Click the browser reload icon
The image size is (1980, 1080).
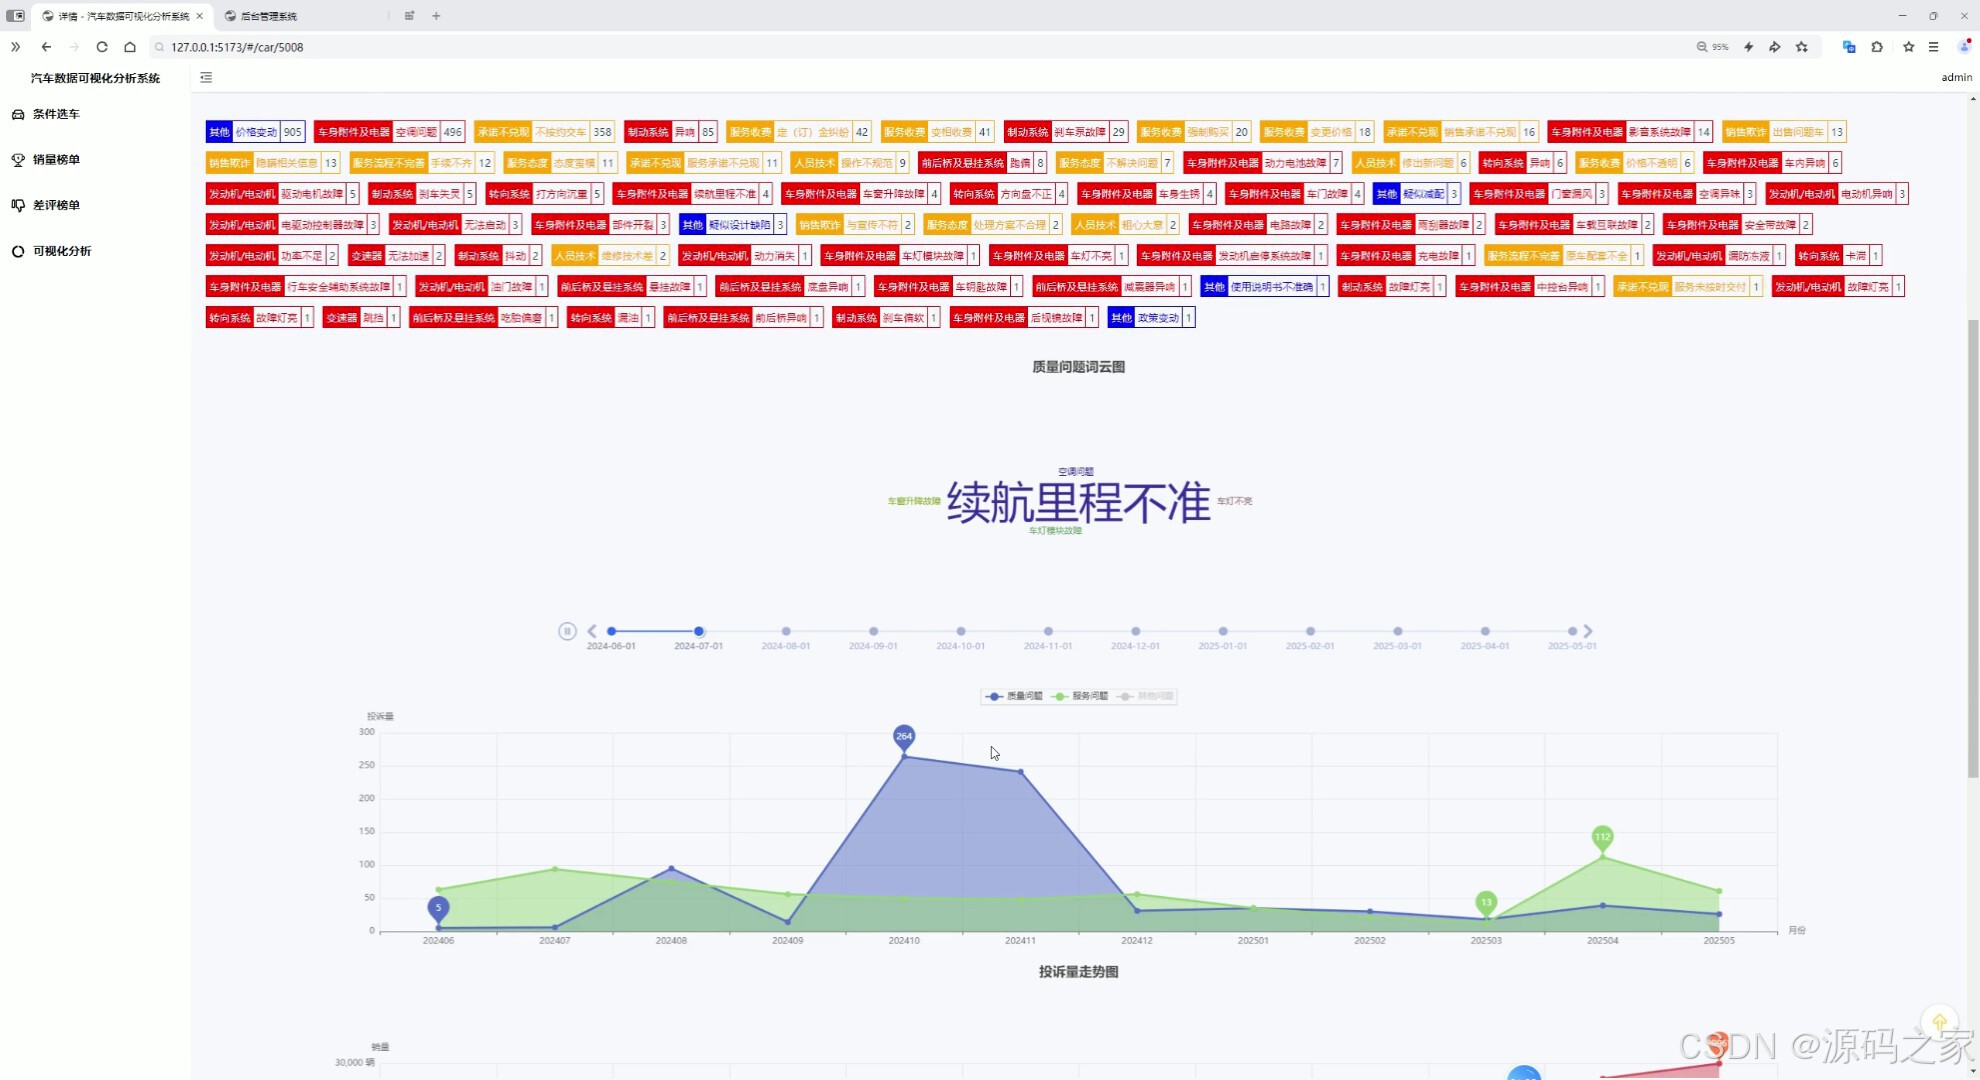point(102,47)
